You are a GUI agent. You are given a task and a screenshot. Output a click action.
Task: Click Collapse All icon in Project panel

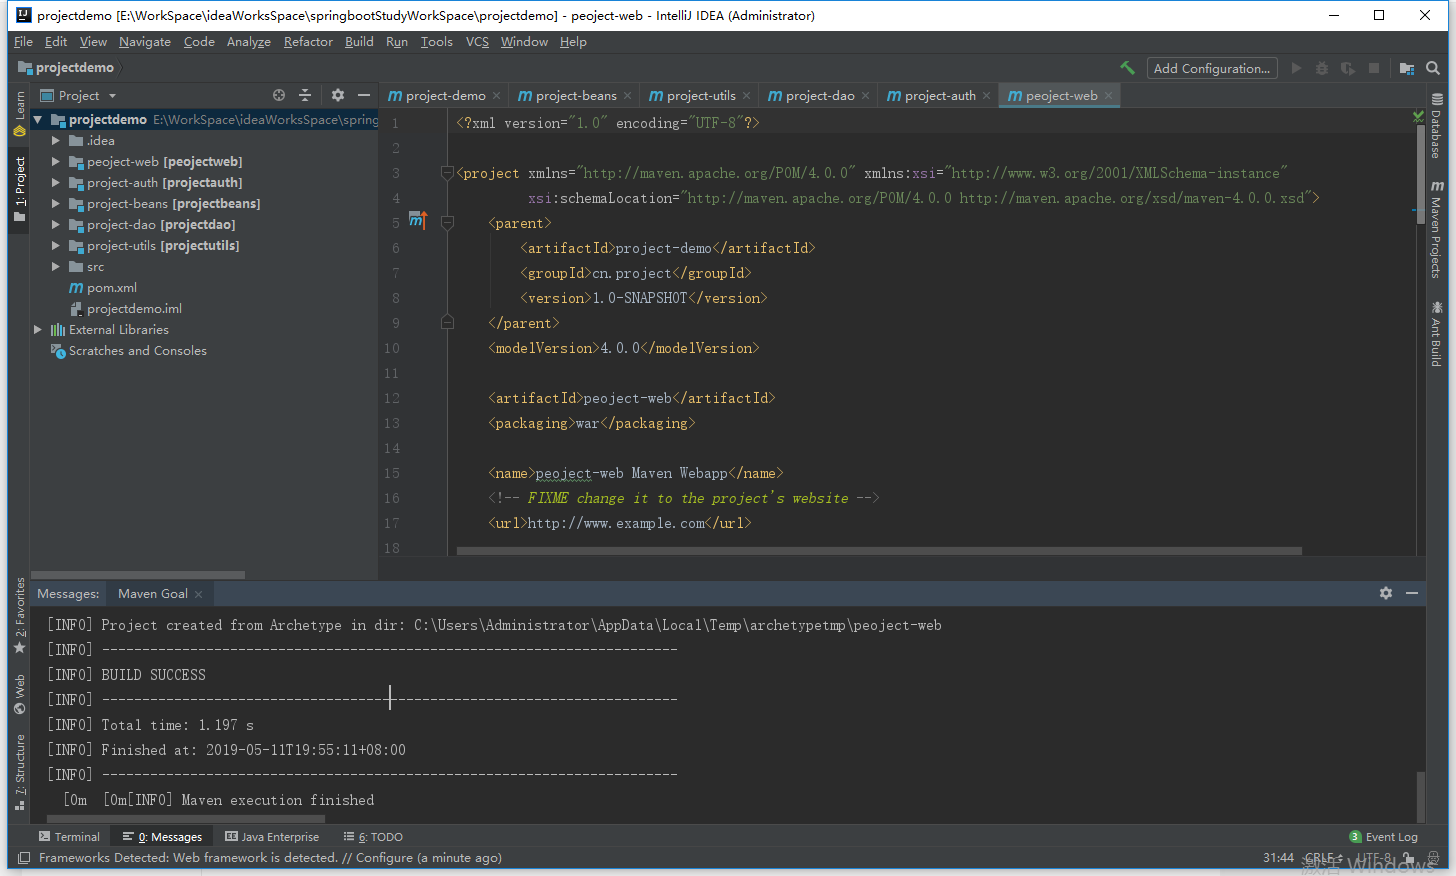click(305, 95)
